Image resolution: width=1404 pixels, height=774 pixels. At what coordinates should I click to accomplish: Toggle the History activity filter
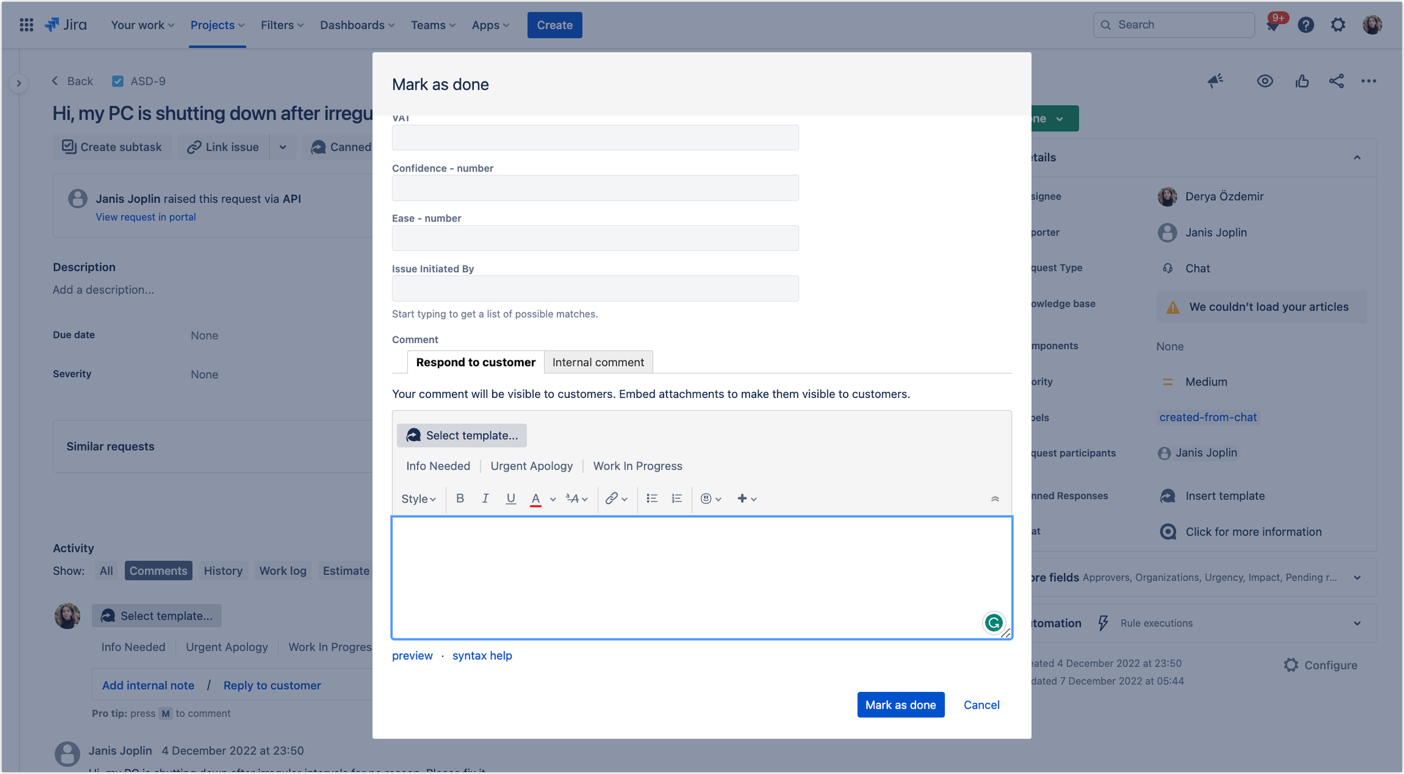(222, 570)
